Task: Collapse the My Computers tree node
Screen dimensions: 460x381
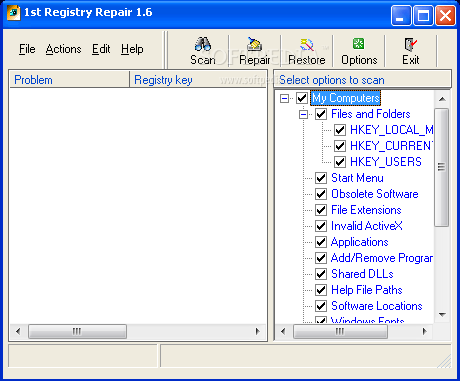Action: point(284,98)
